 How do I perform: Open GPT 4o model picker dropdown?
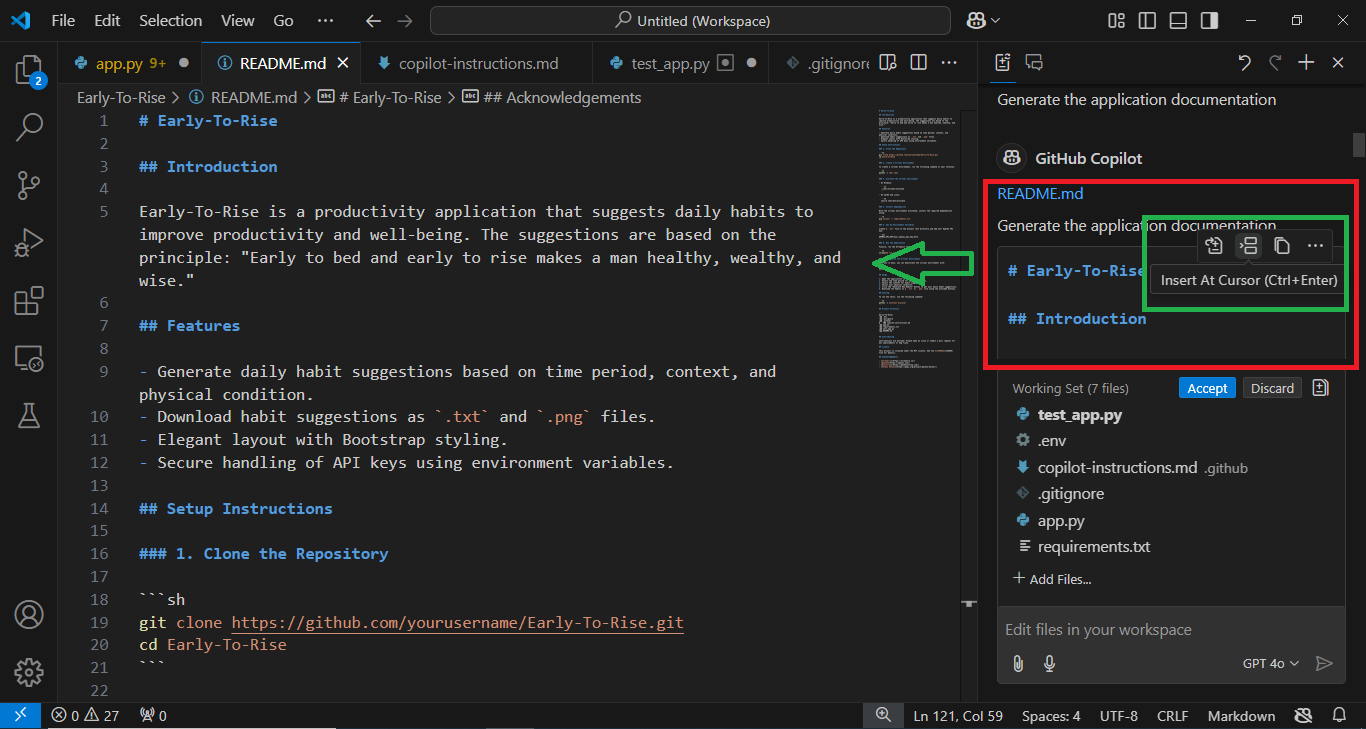(x=1270, y=663)
